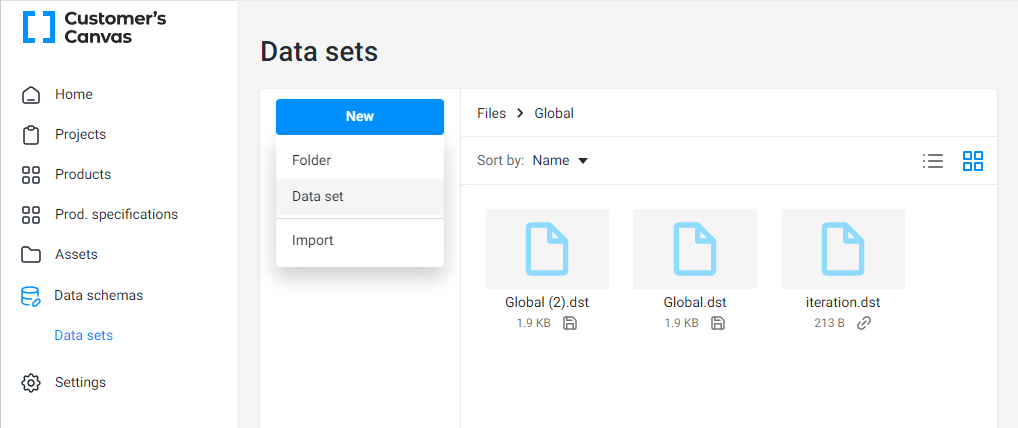Click the Sort by label
This screenshot has width=1018, height=428.
(501, 160)
